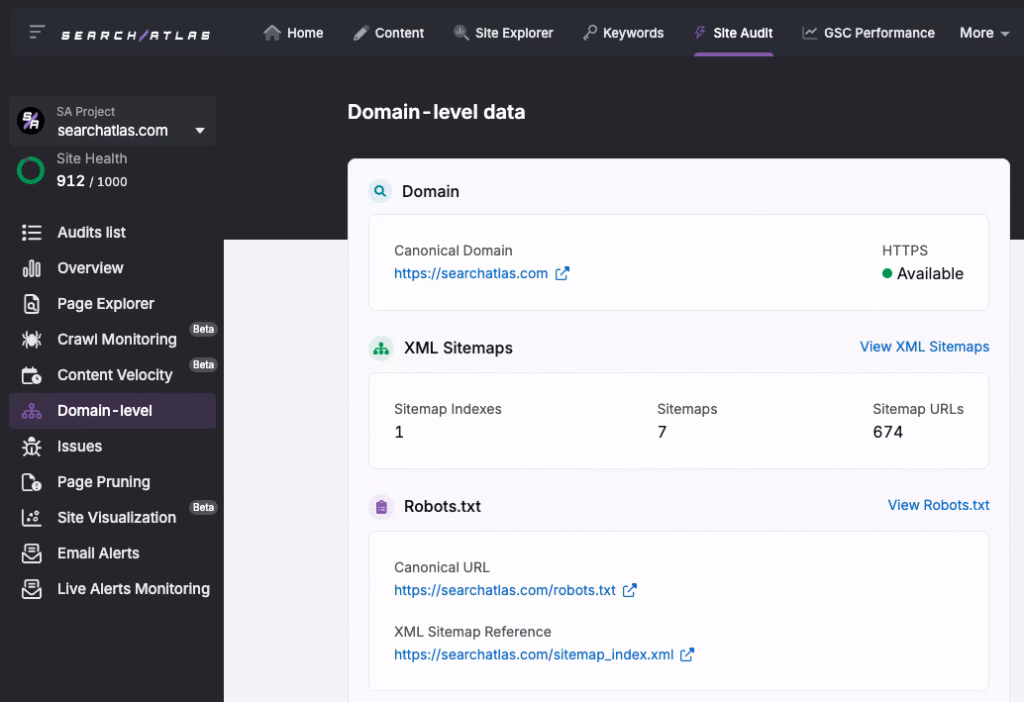The image size is (1024, 702).
Task: Click the Site Health score ring
Action: point(30,171)
